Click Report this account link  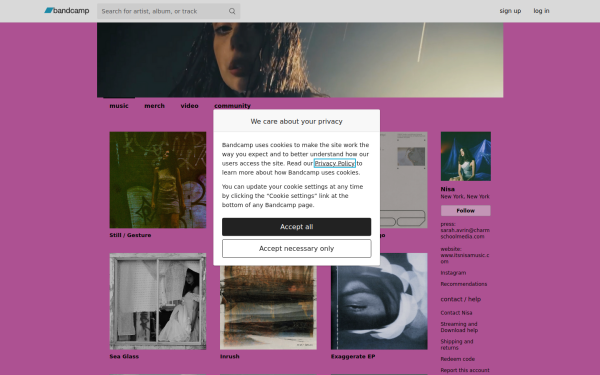tap(465, 370)
